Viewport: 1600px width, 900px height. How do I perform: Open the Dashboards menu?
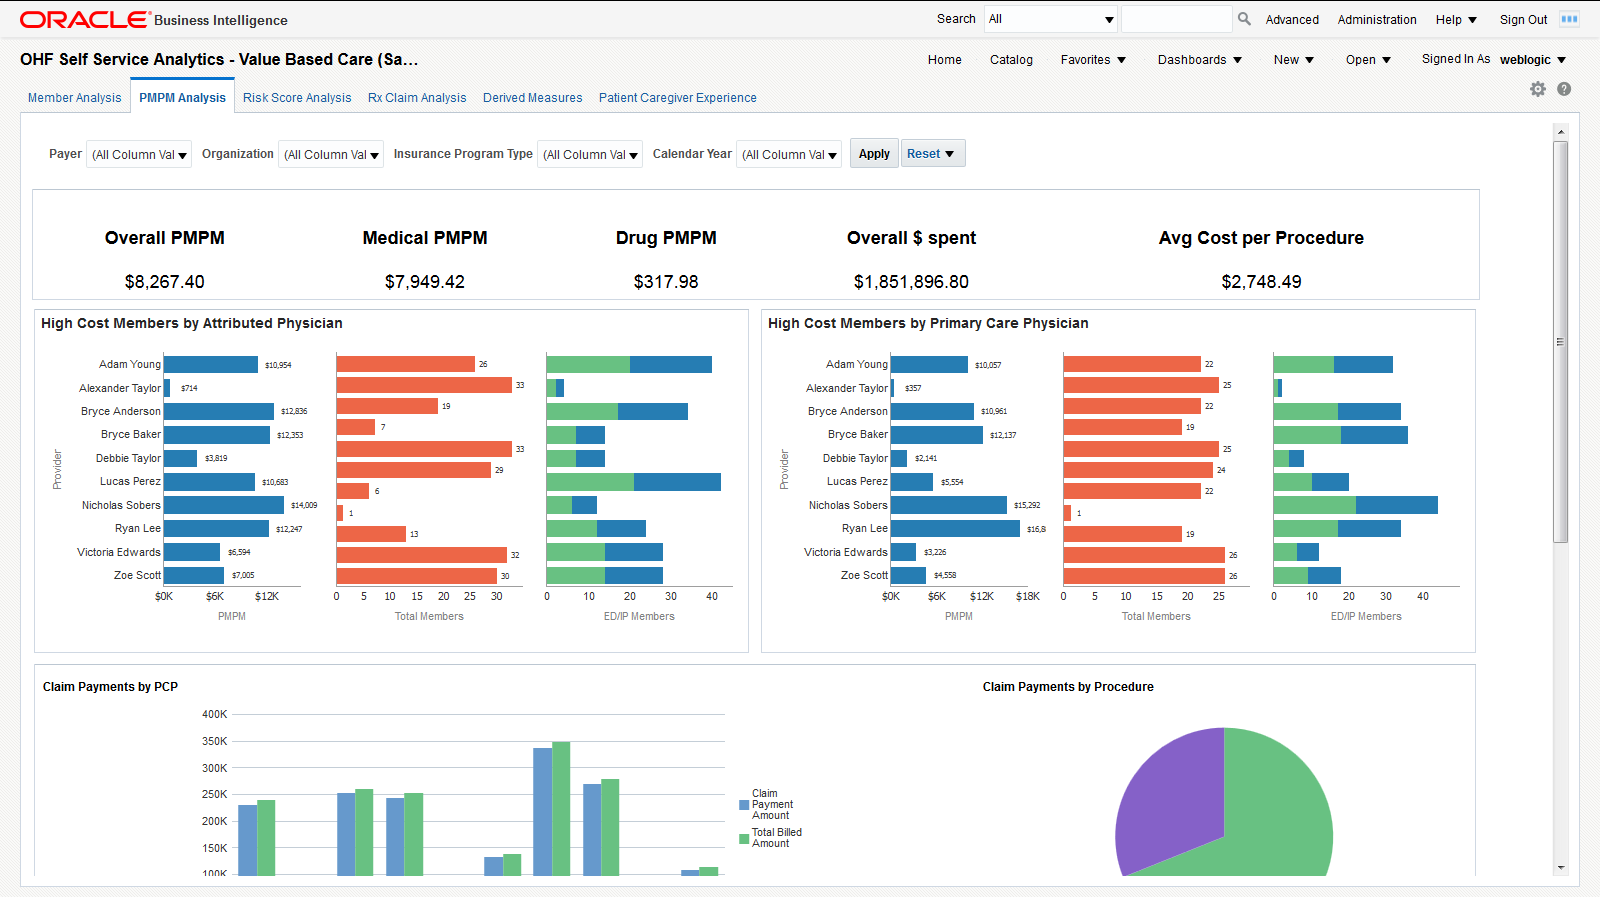(x=1199, y=59)
